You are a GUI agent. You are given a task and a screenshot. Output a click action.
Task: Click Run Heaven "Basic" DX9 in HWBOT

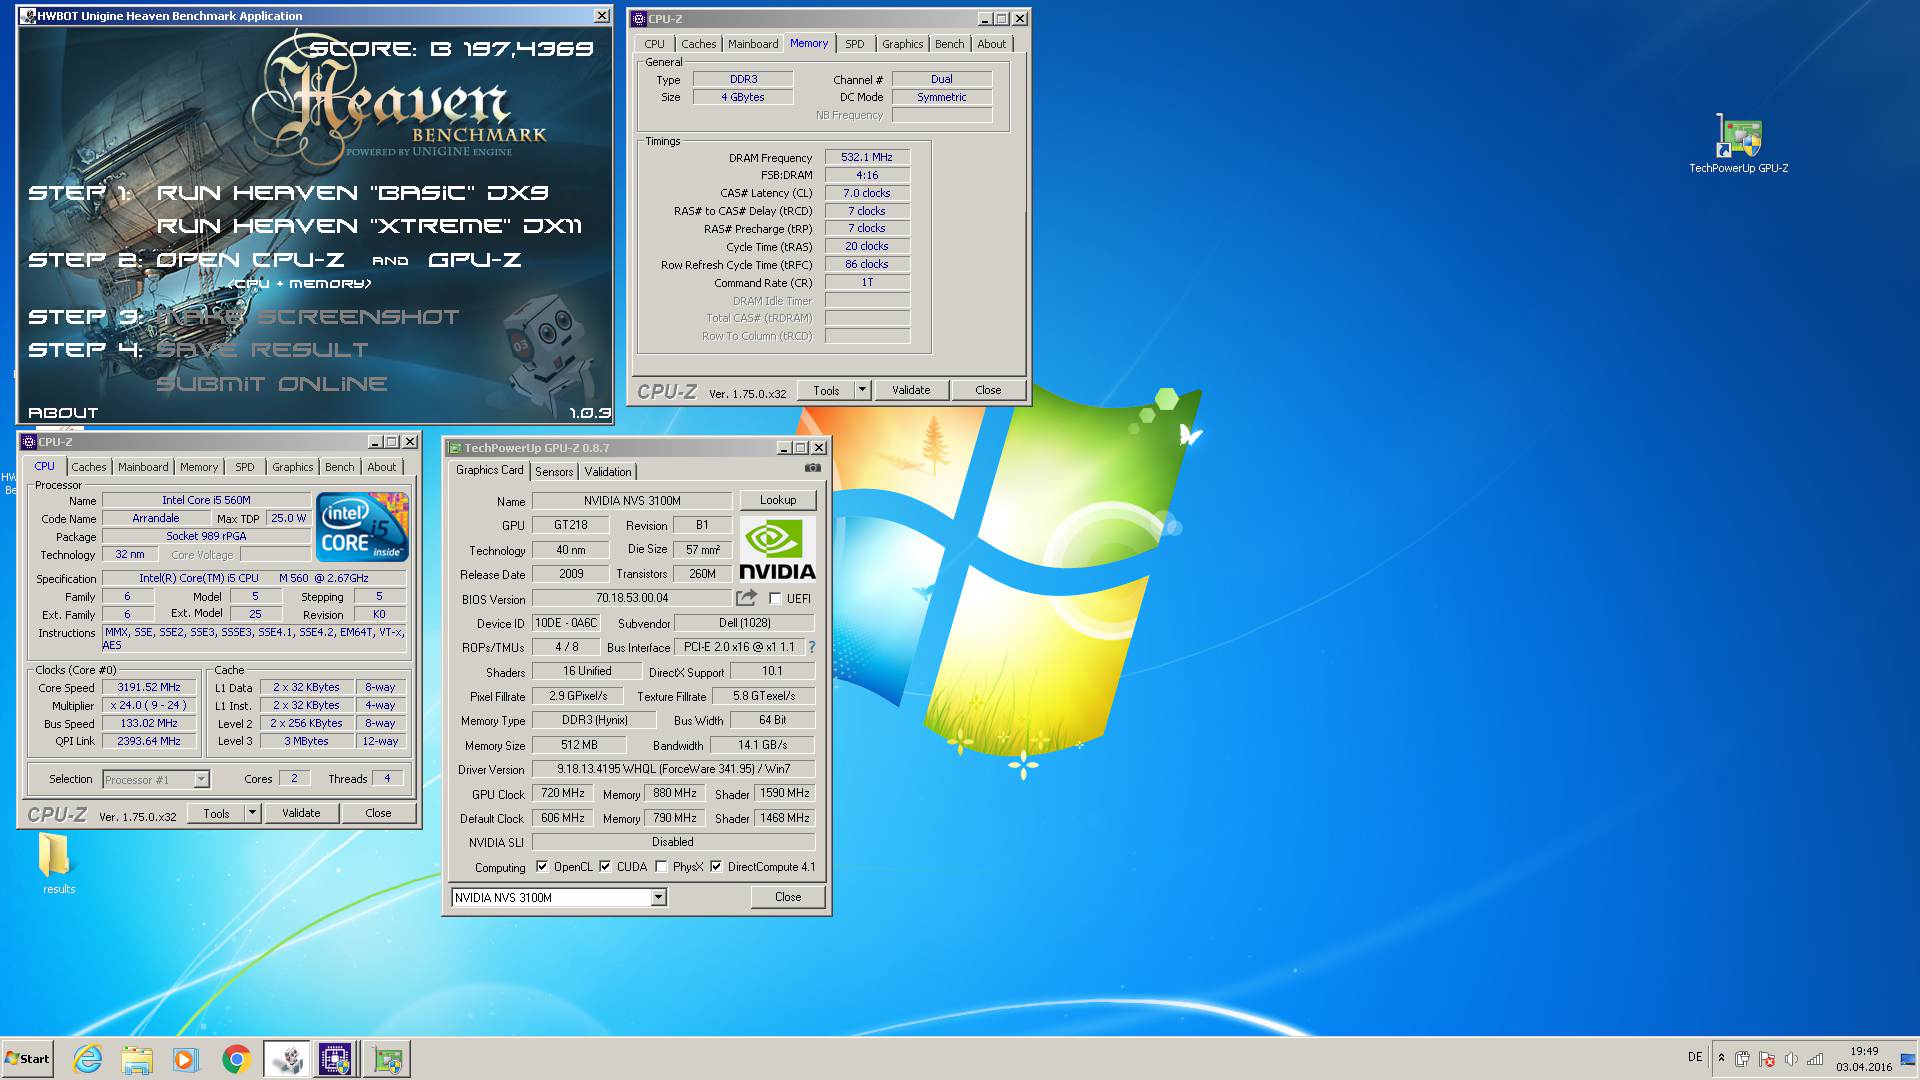click(352, 193)
